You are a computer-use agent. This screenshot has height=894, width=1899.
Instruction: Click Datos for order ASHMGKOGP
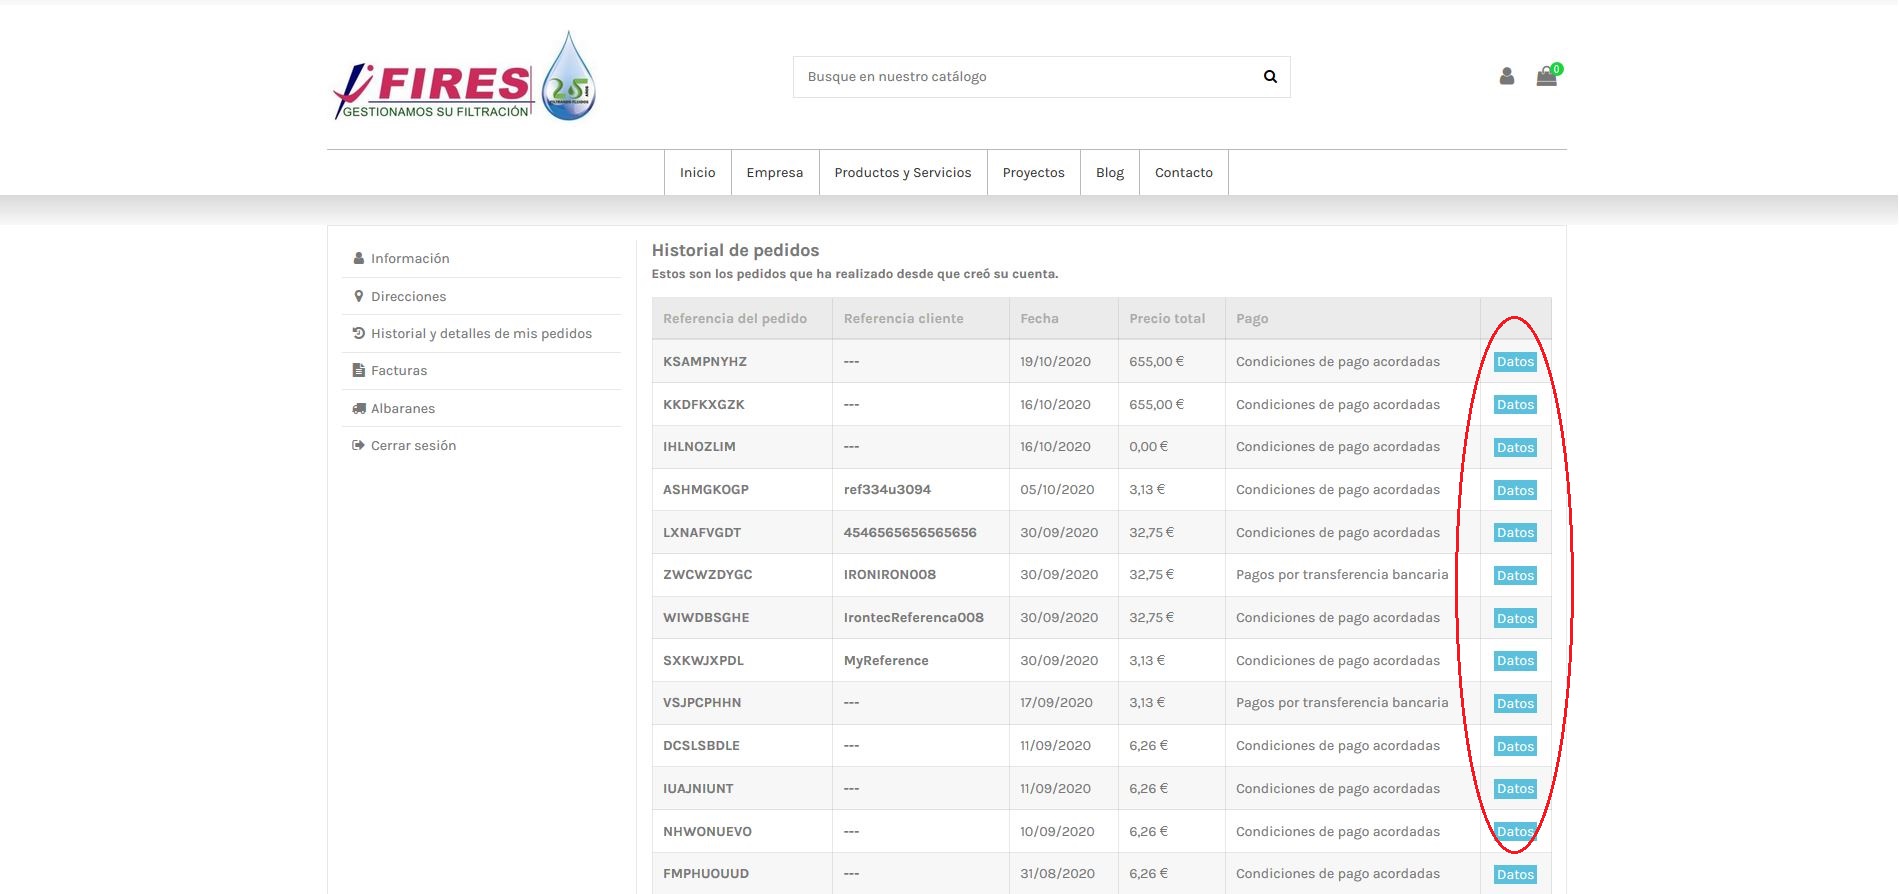[x=1515, y=490]
